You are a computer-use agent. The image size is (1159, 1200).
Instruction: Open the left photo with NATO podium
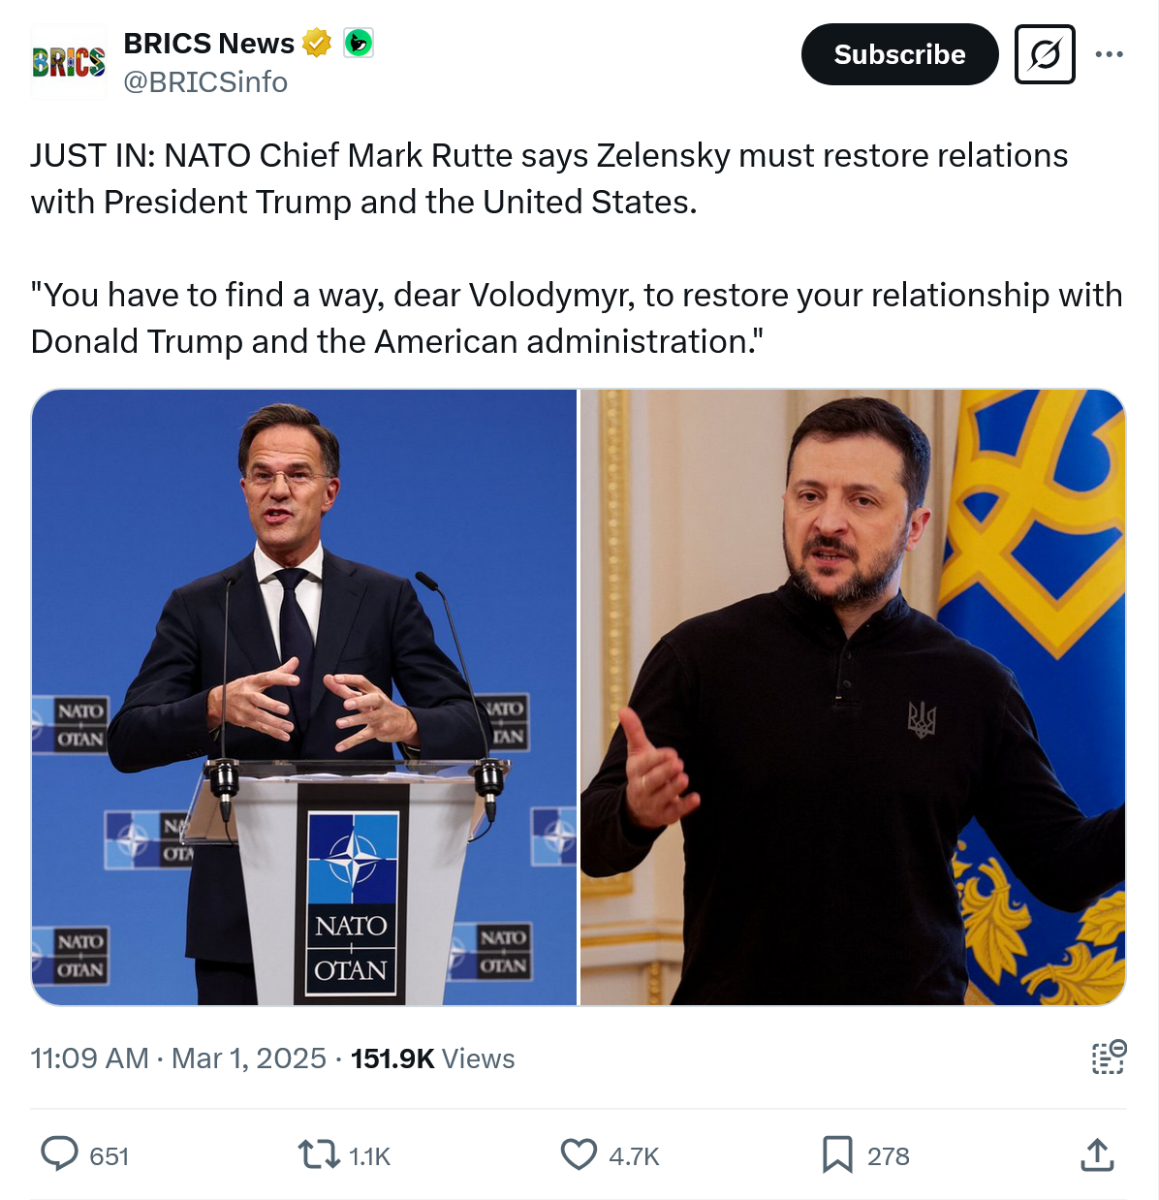point(305,697)
